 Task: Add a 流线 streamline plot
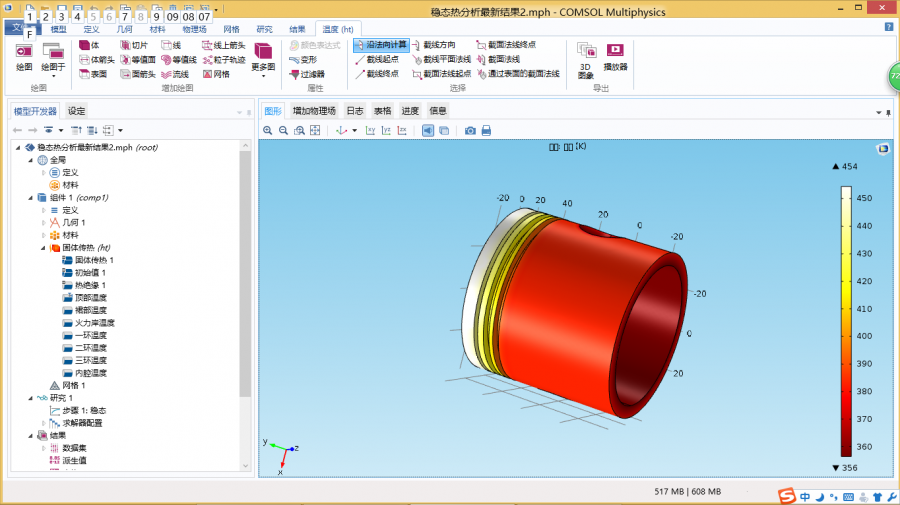pyautogui.click(x=175, y=74)
